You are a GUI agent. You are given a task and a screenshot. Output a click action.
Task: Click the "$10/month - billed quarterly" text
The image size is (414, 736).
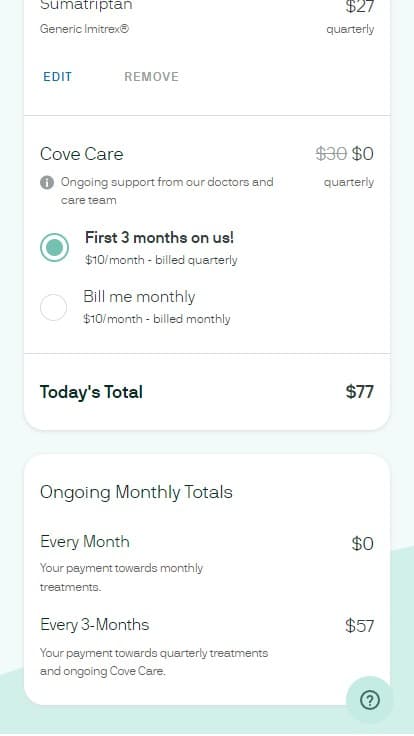tap(161, 260)
